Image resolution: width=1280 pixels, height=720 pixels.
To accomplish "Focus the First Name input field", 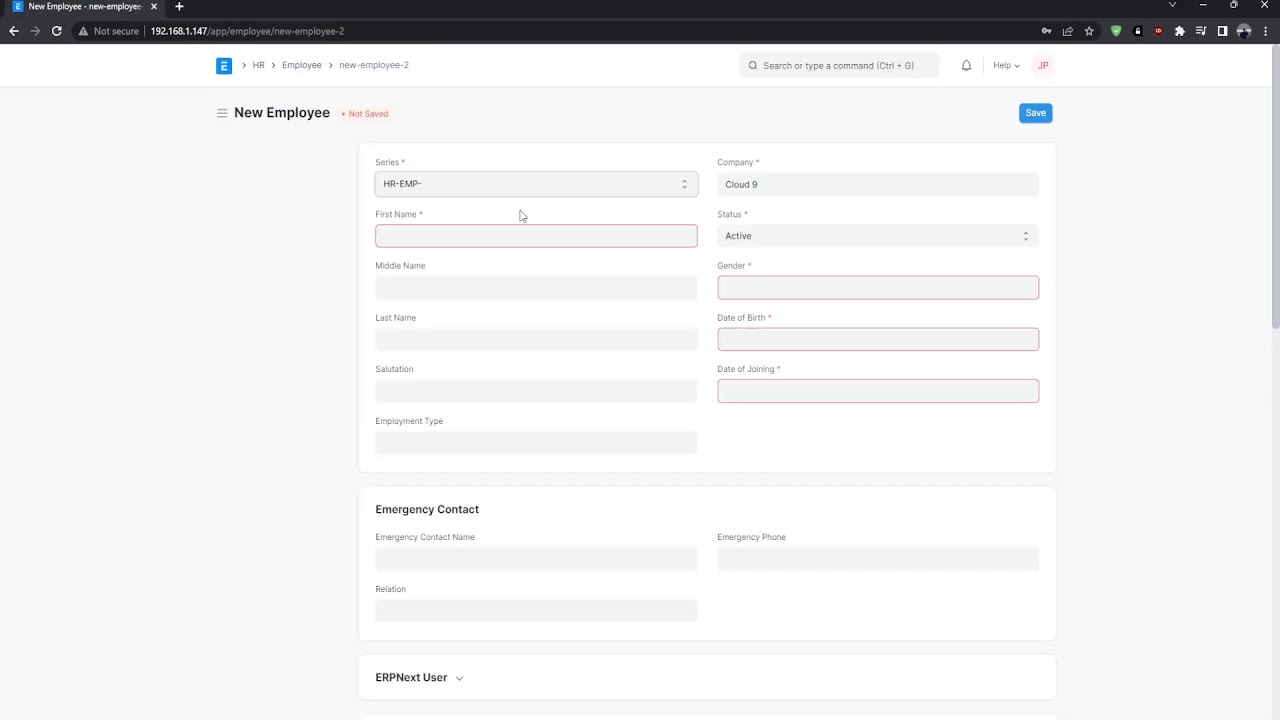I will click(x=536, y=236).
